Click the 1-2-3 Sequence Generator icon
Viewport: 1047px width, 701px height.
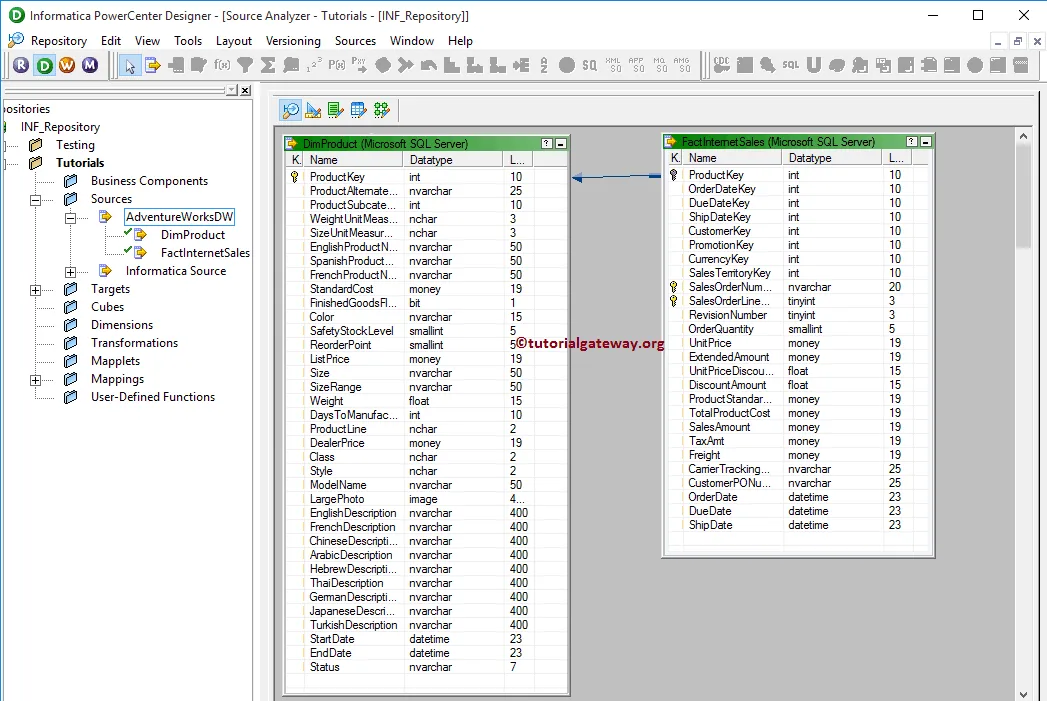point(314,65)
